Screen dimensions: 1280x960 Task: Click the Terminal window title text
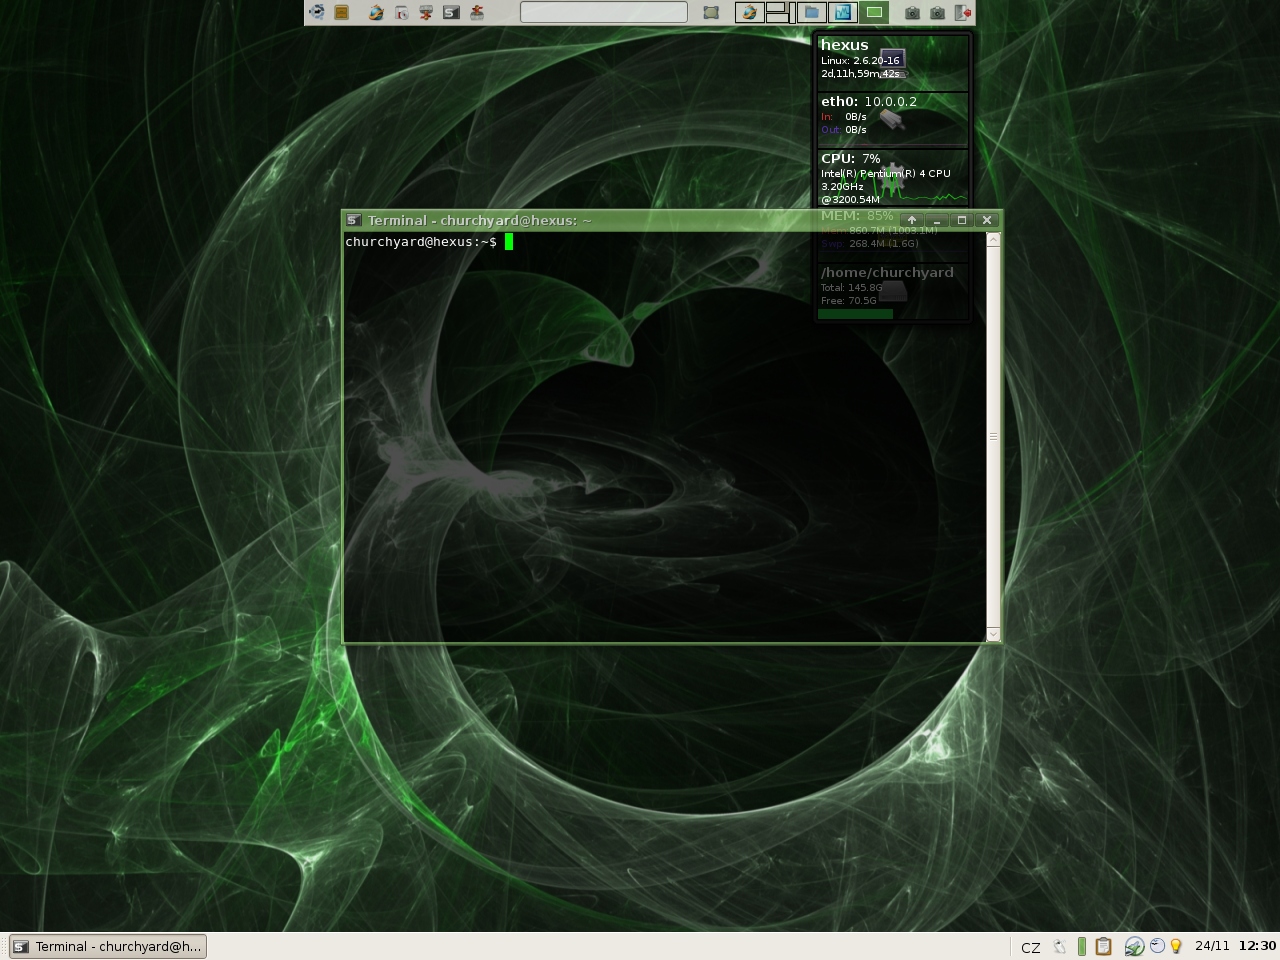click(479, 220)
